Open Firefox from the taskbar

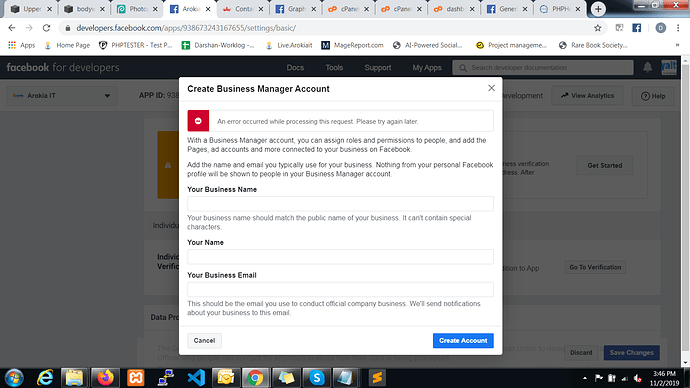pos(105,377)
